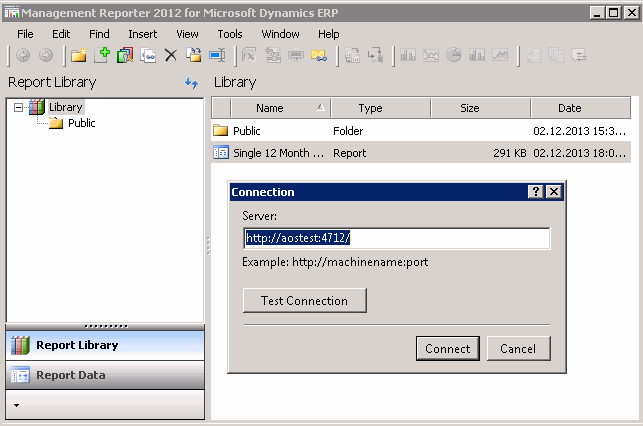
Task: Select the Single 12 Month report row
Action: tap(421, 153)
